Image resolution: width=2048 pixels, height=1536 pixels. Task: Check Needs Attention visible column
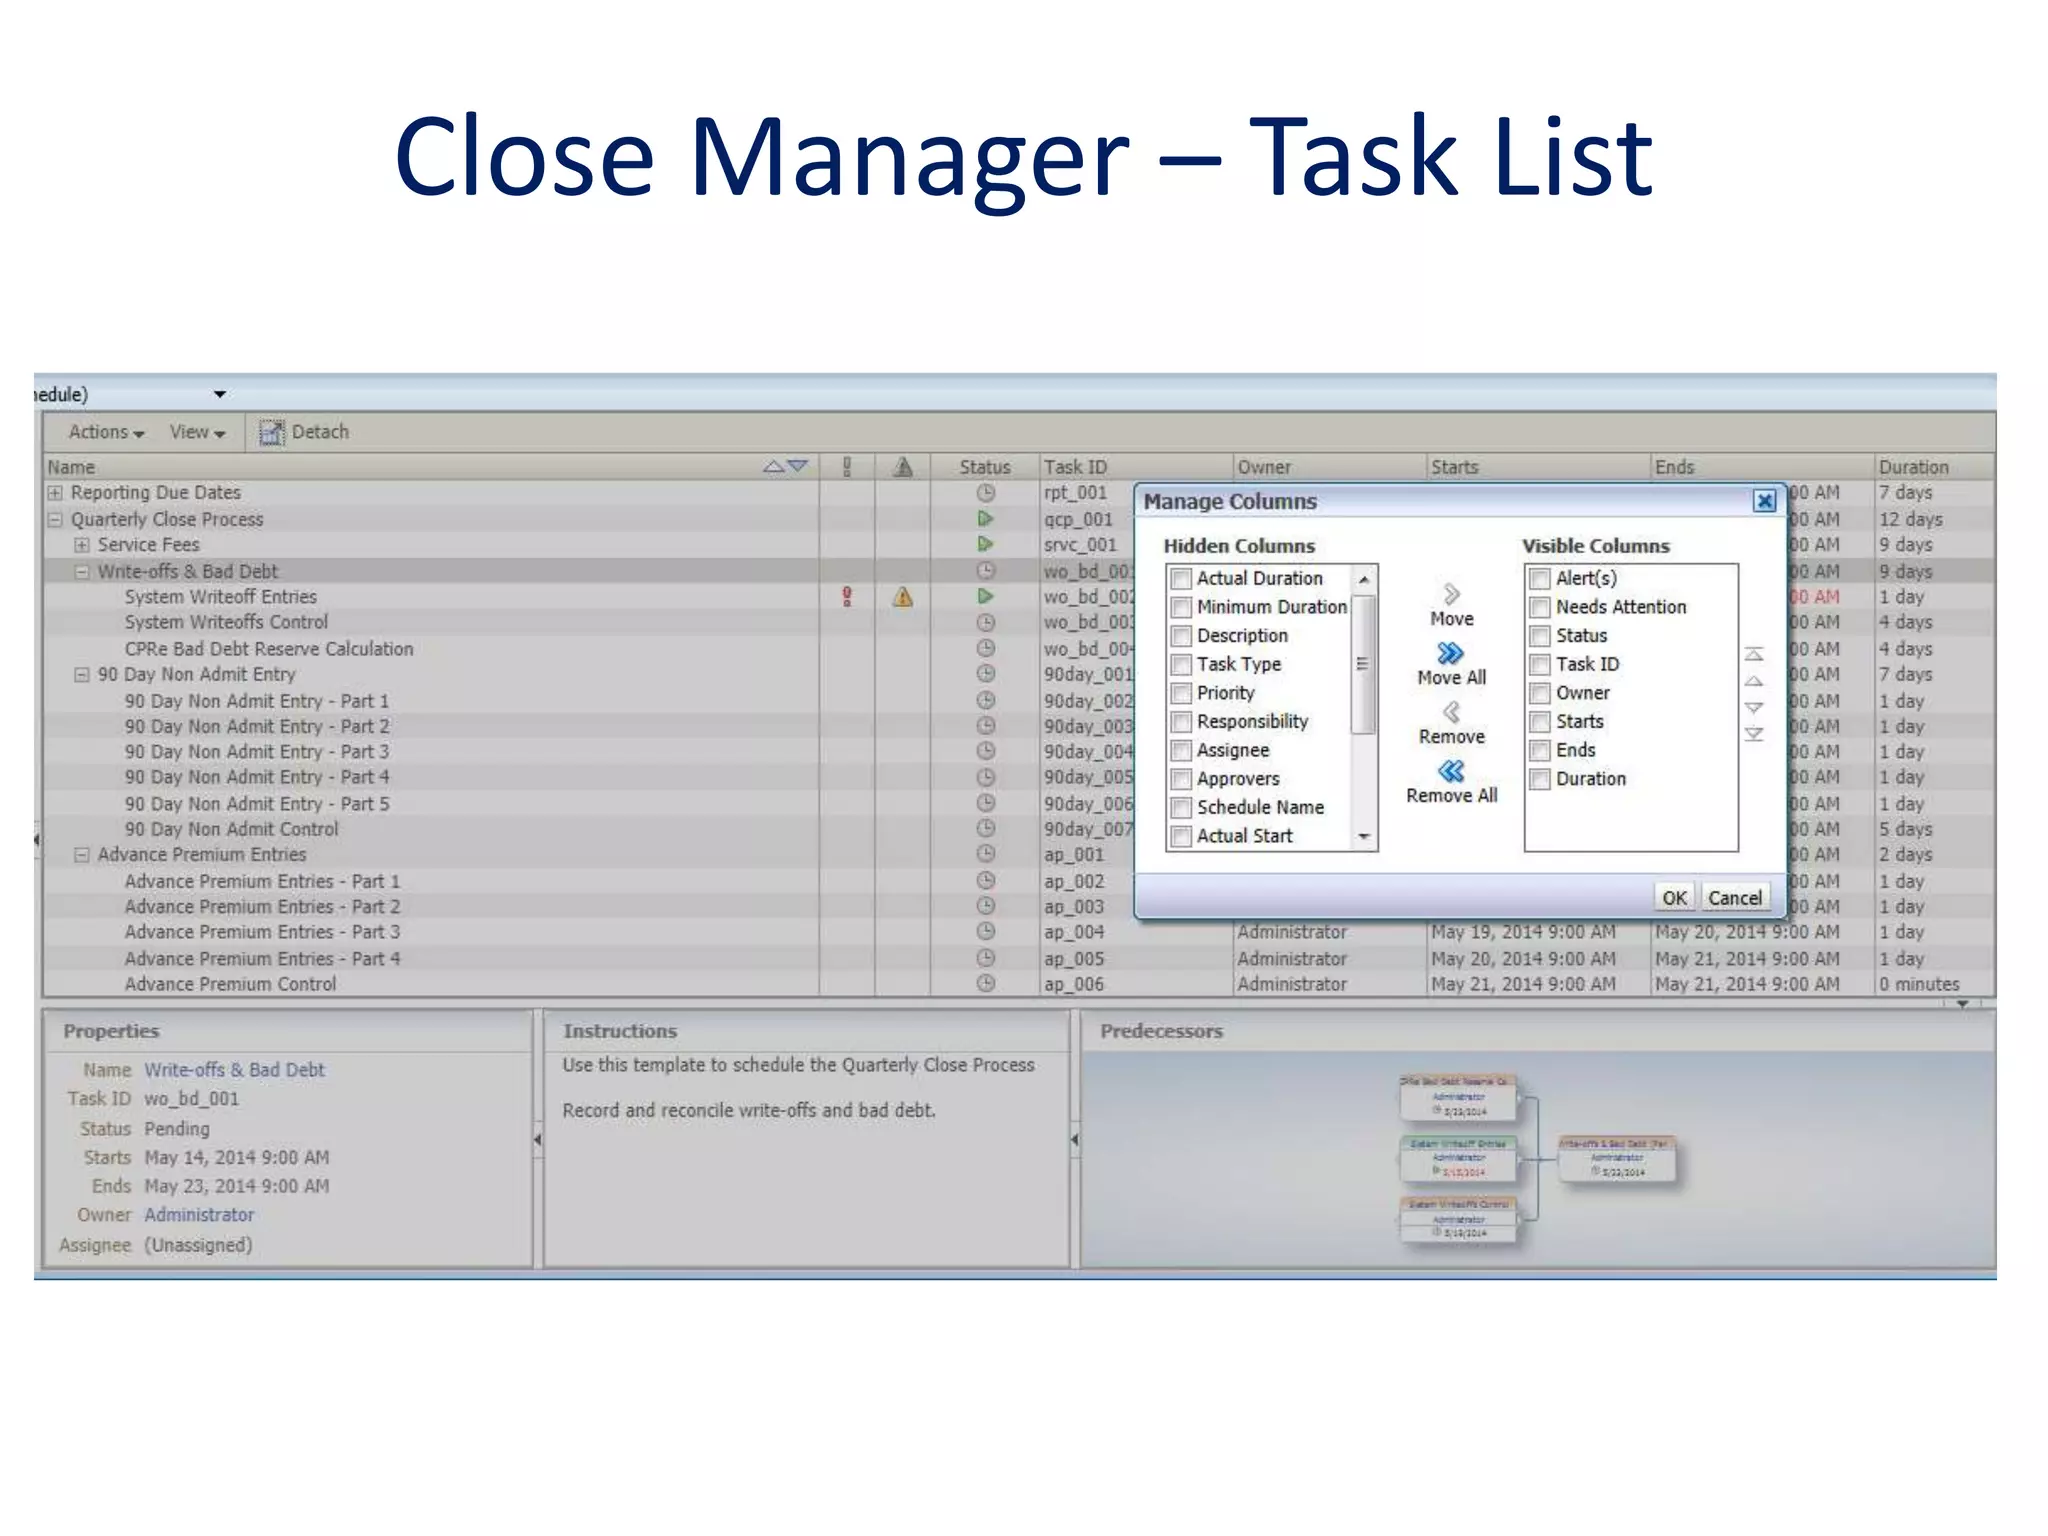[1540, 608]
